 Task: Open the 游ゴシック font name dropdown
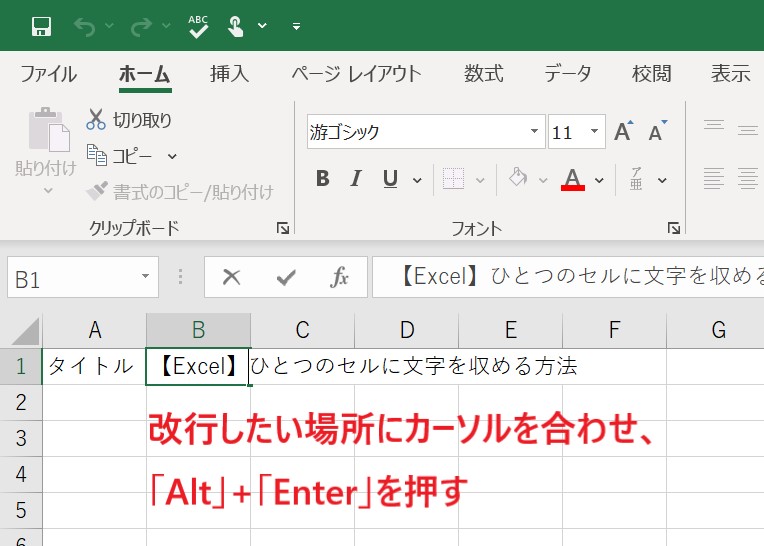[x=535, y=131]
